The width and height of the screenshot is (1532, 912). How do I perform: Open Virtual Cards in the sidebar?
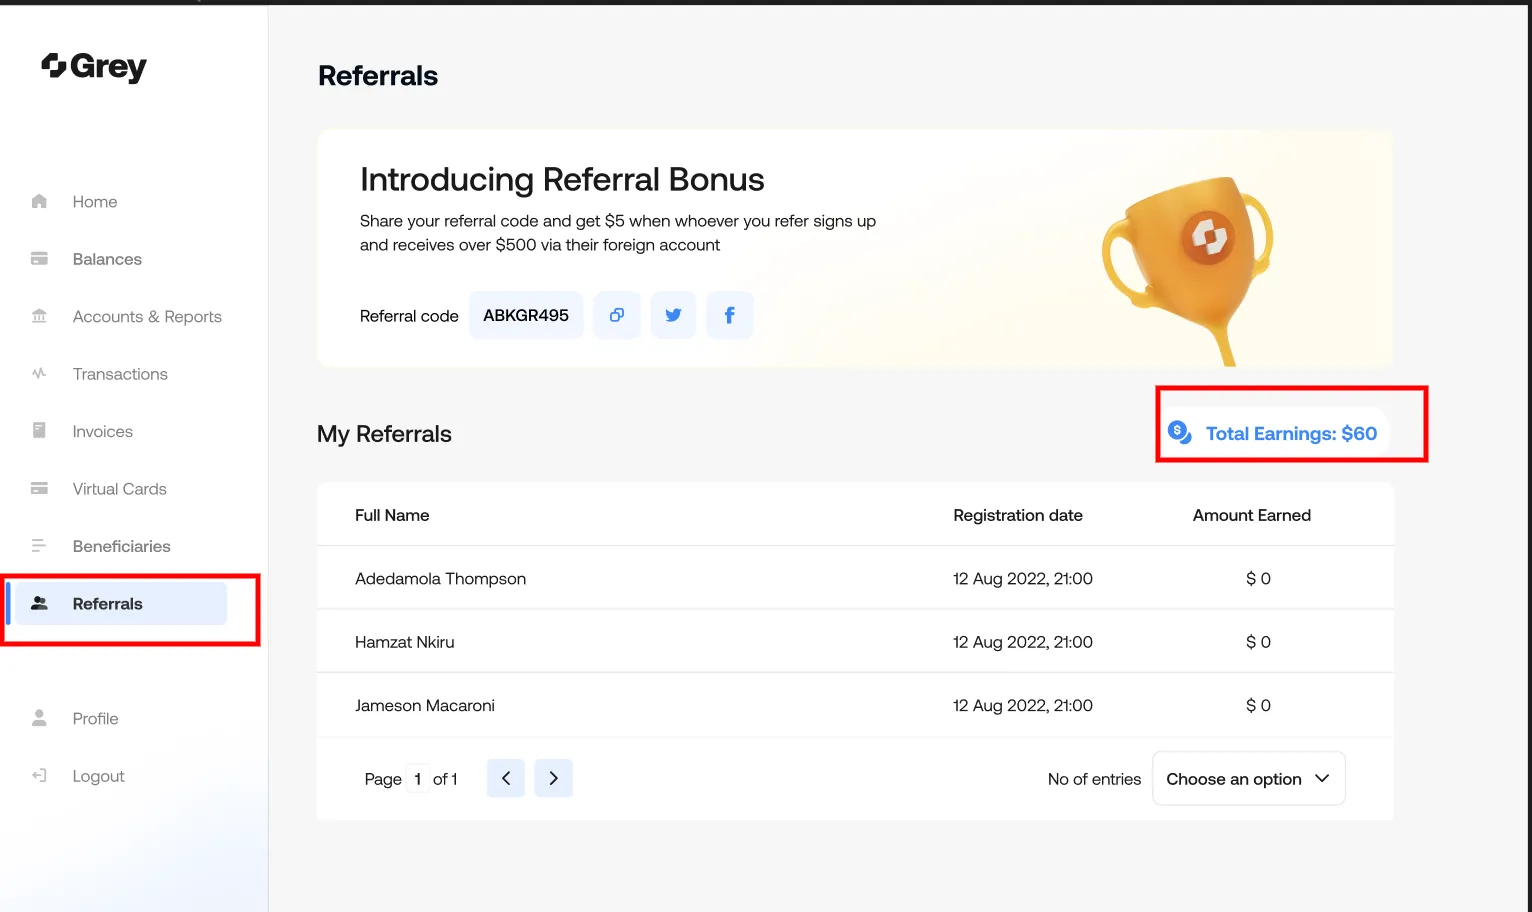[120, 489]
